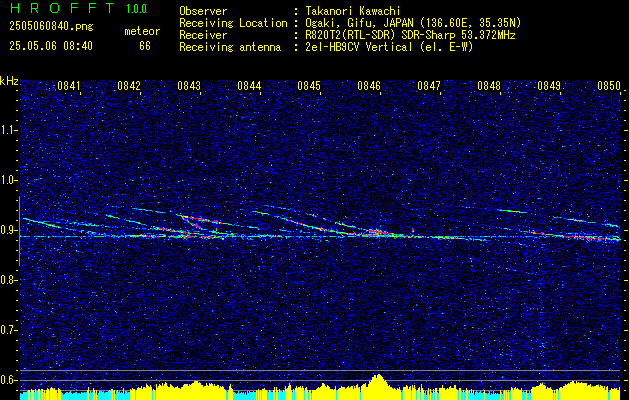Click the meteor label
This screenshot has height=400, width=629.
pyautogui.click(x=142, y=31)
